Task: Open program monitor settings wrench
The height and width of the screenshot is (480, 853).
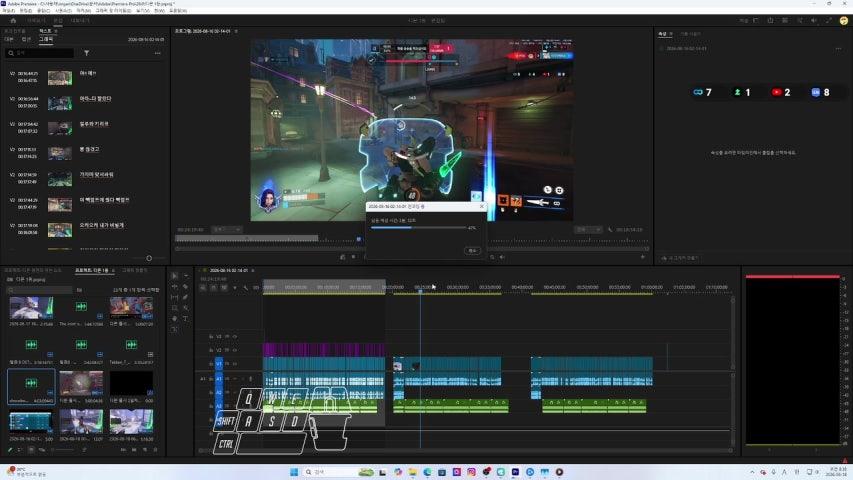Action: tap(610, 230)
